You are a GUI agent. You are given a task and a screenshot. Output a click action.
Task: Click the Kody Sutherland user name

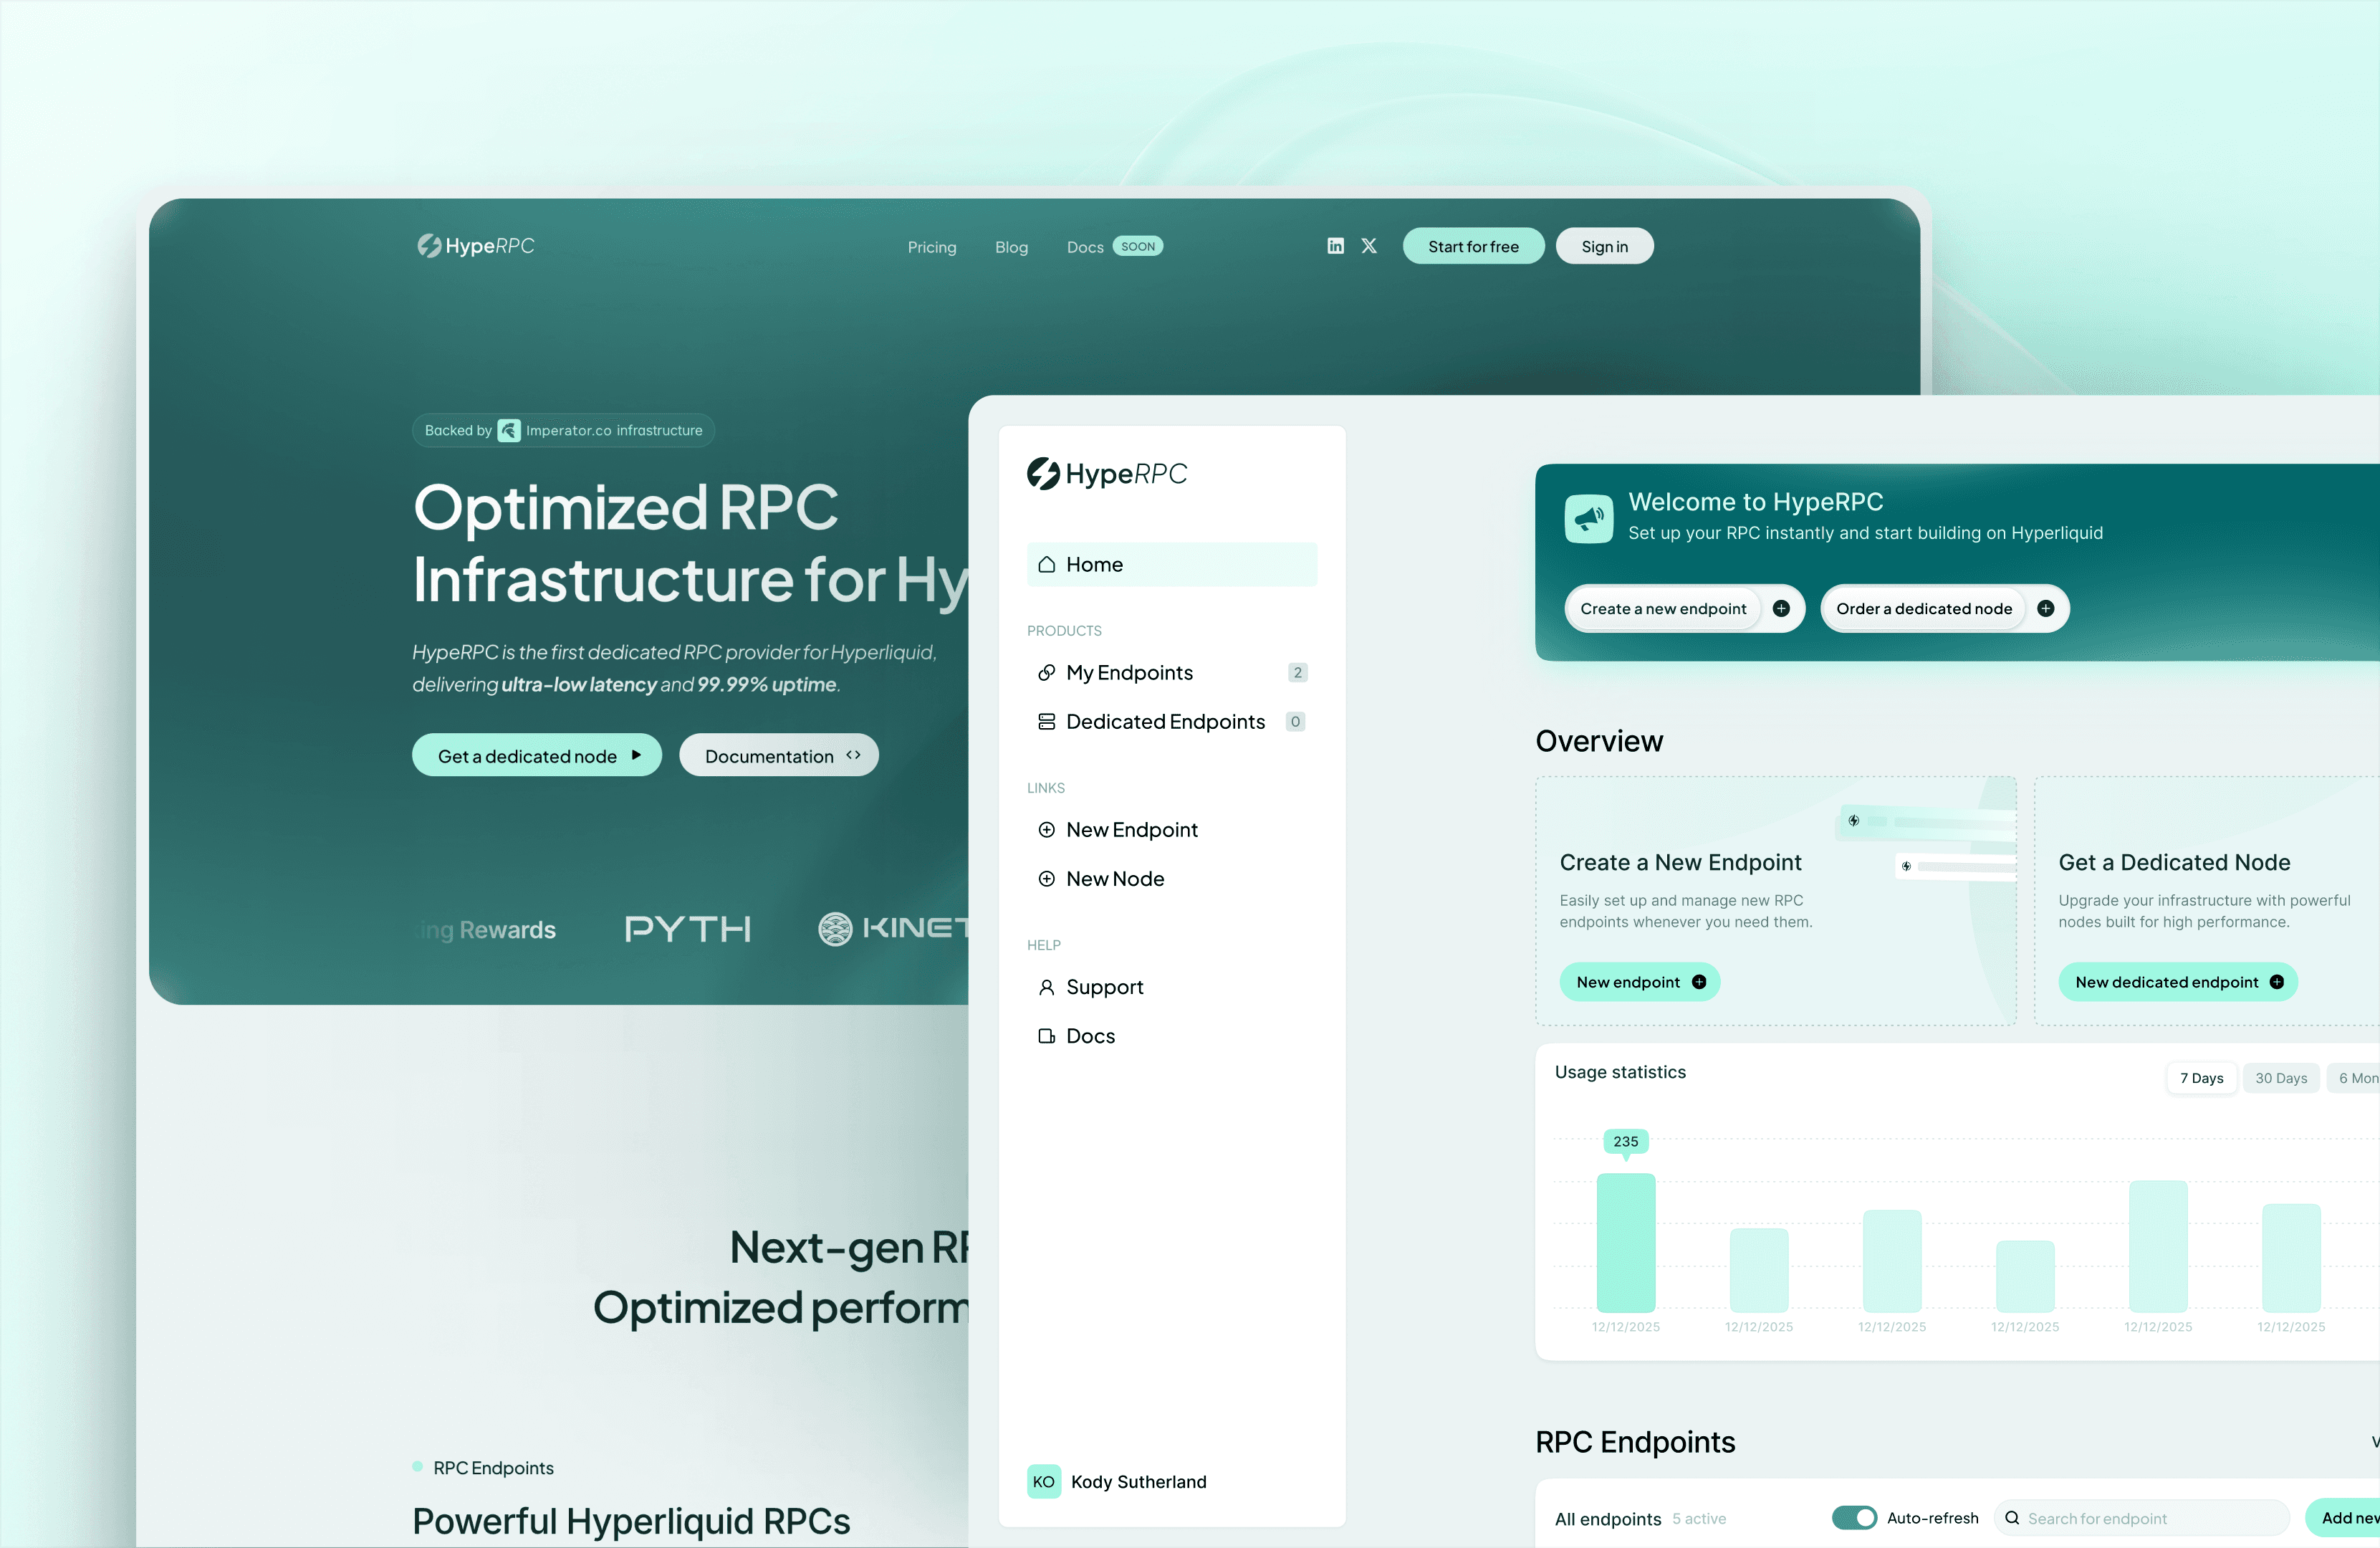[x=1139, y=1482]
